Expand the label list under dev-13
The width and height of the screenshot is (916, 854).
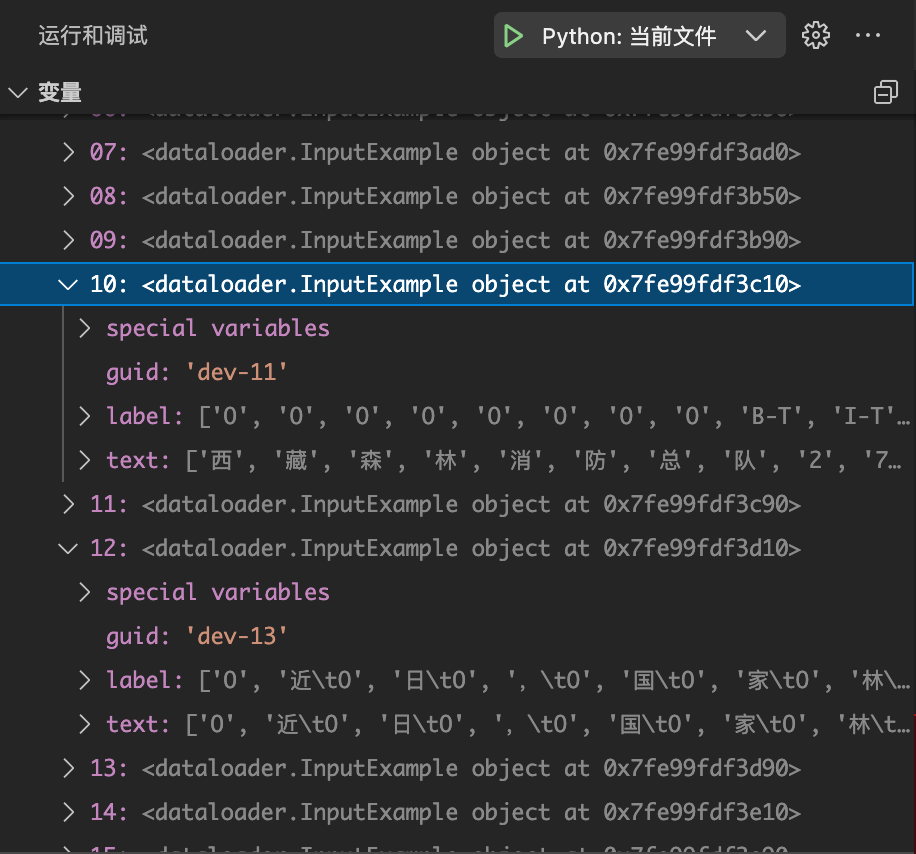[x=85, y=681]
